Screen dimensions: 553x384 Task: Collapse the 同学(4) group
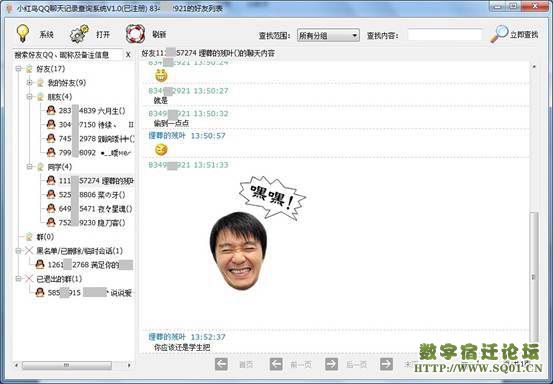click(30, 166)
